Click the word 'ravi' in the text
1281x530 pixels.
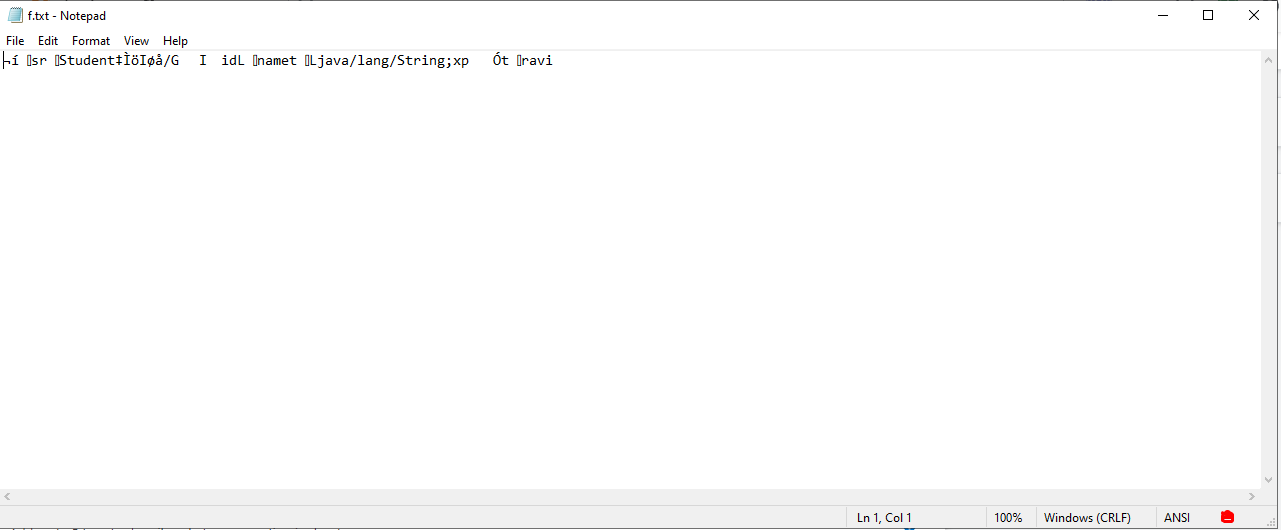537,61
